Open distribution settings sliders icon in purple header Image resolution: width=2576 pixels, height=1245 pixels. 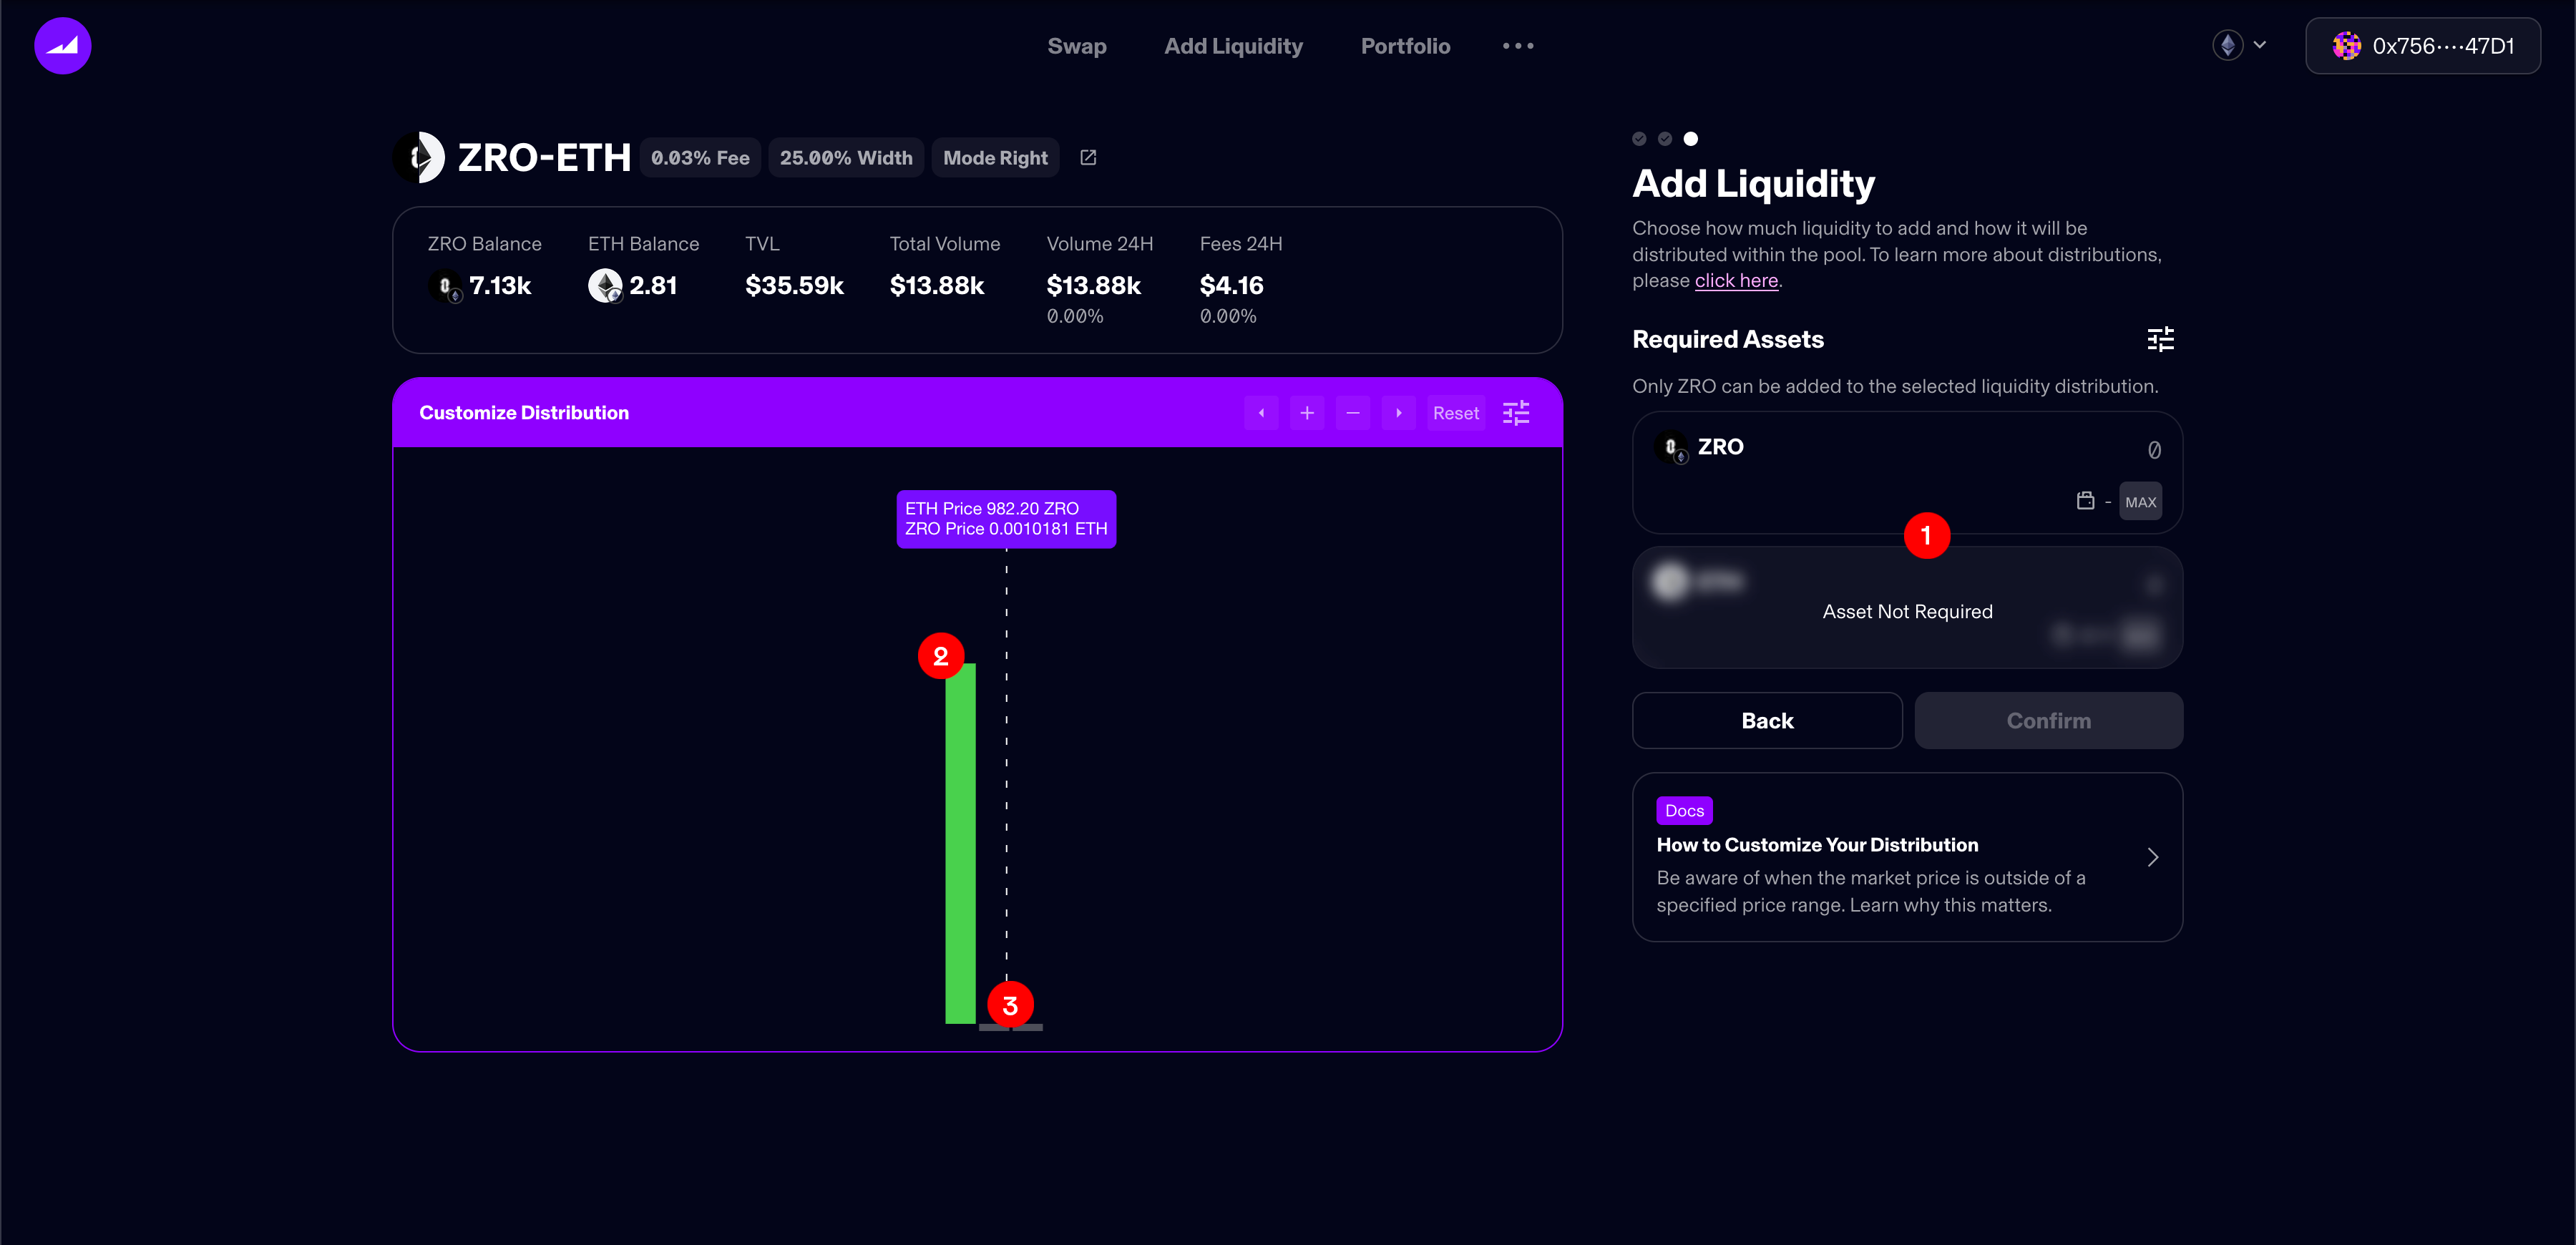point(1516,413)
